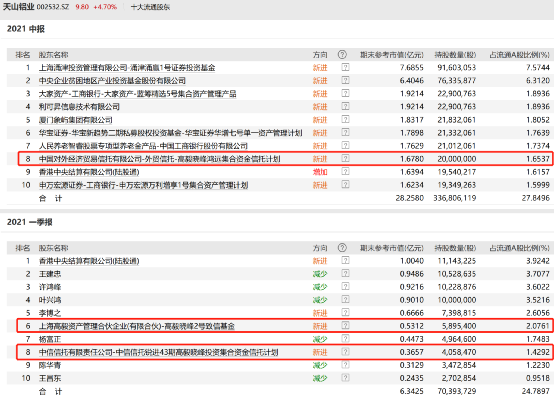Open the detail icon for 叶兴鸿 row

tap(345, 300)
